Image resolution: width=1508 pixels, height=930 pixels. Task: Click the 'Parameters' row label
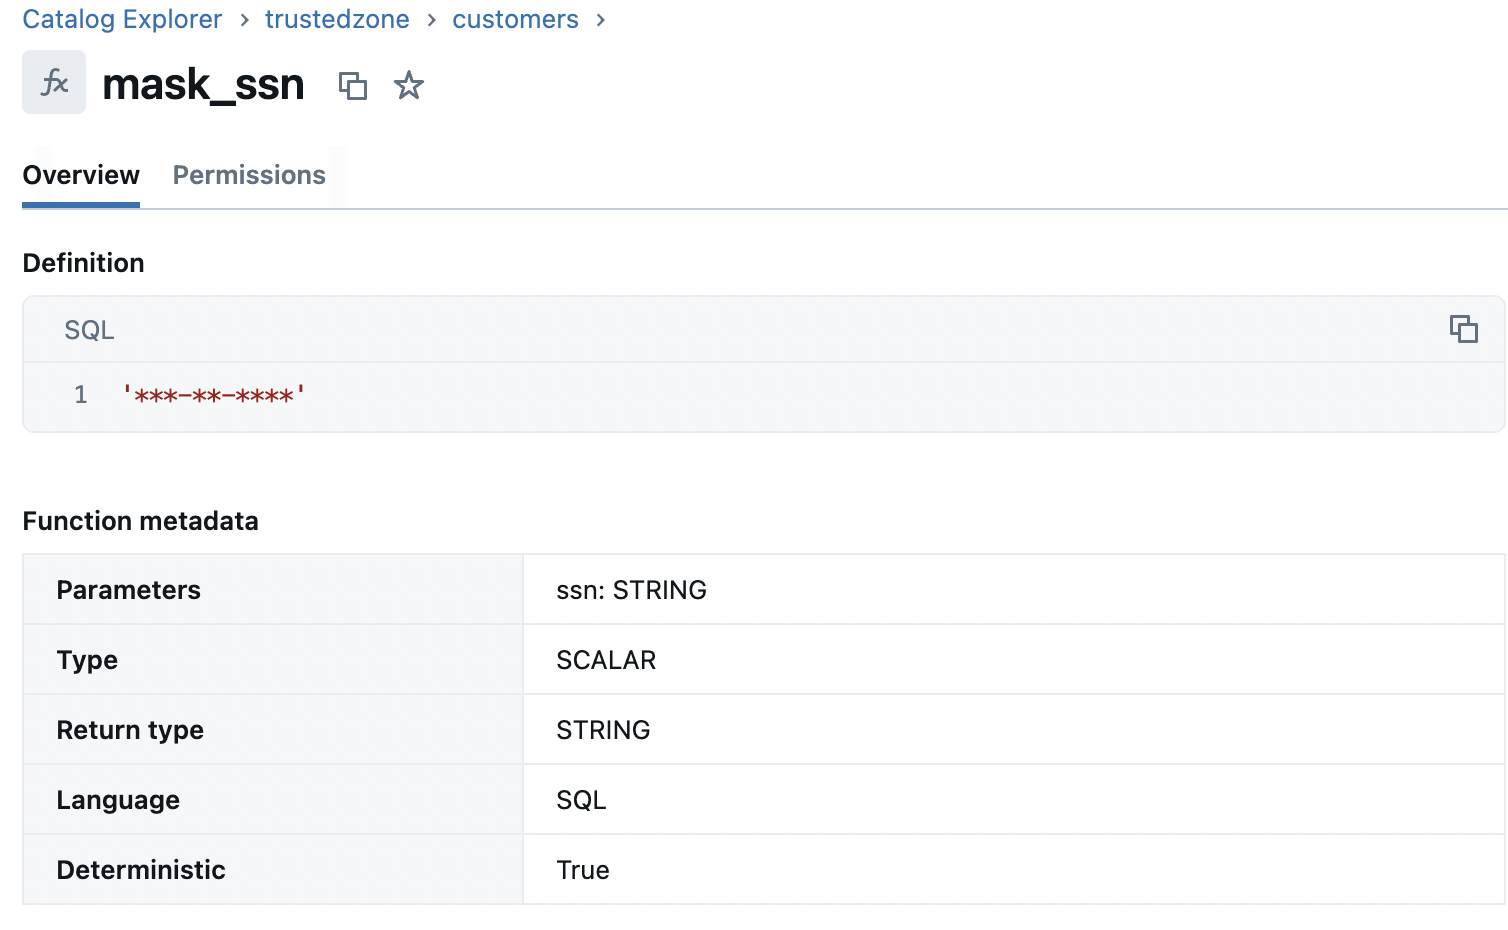coord(129,590)
